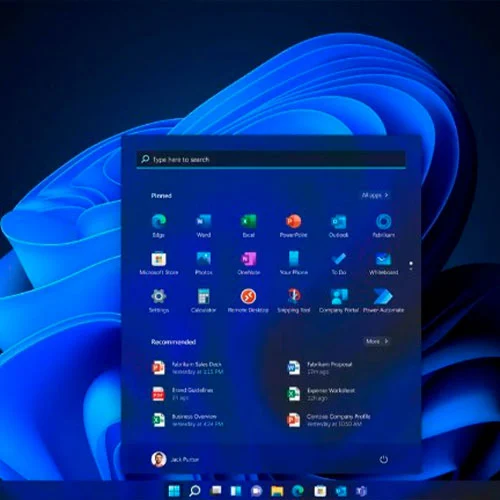Open the Fabrikam Sales Deck file

click(x=187, y=368)
